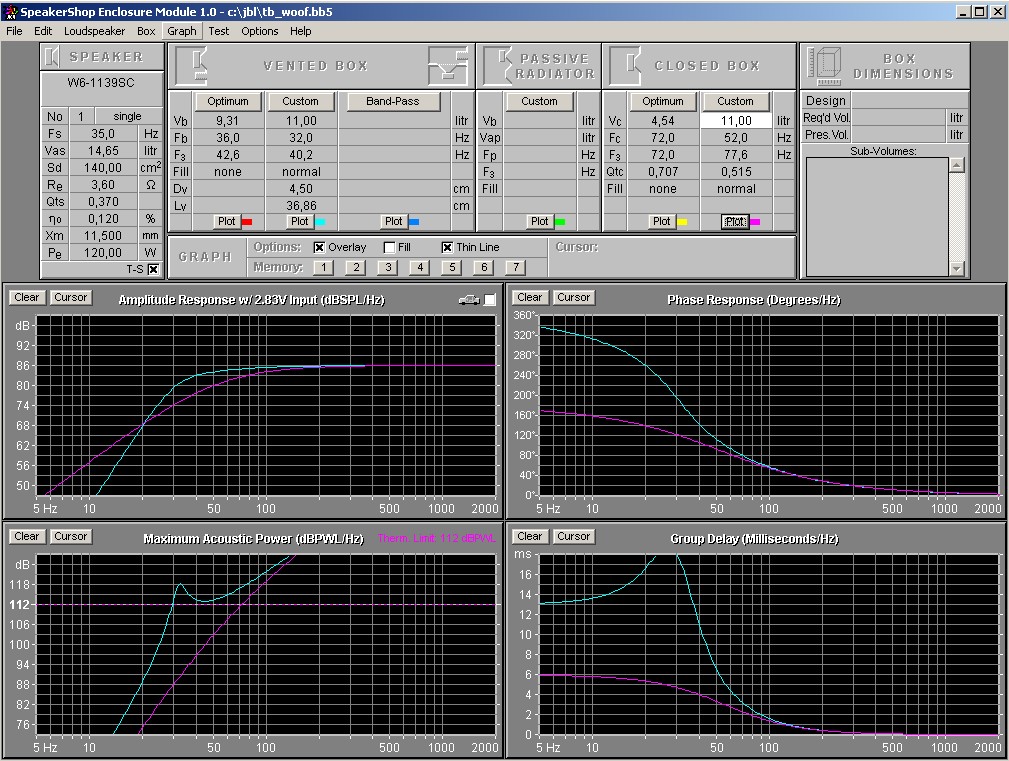
Task: Click the Closed Box custom Vc value field
Action: click(x=735, y=120)
